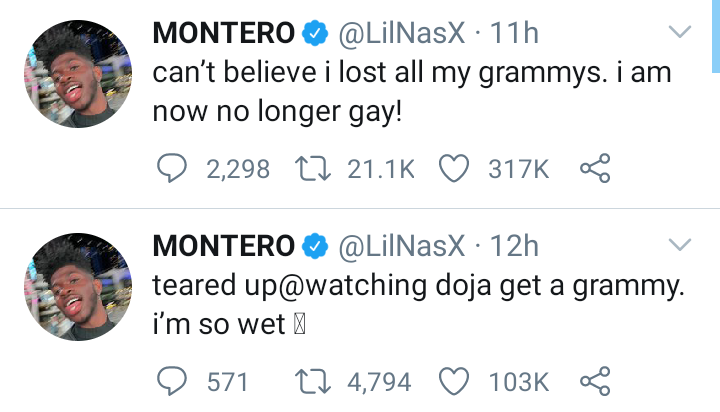Tap the avatar on the 12h tweet
The width and height of the screenshot is (720, 412).
76,285
